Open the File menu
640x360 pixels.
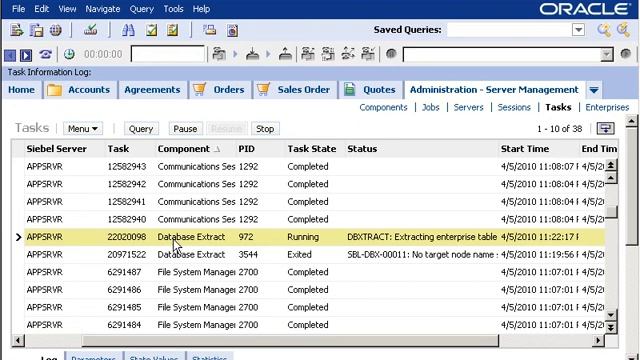point(18,9)
